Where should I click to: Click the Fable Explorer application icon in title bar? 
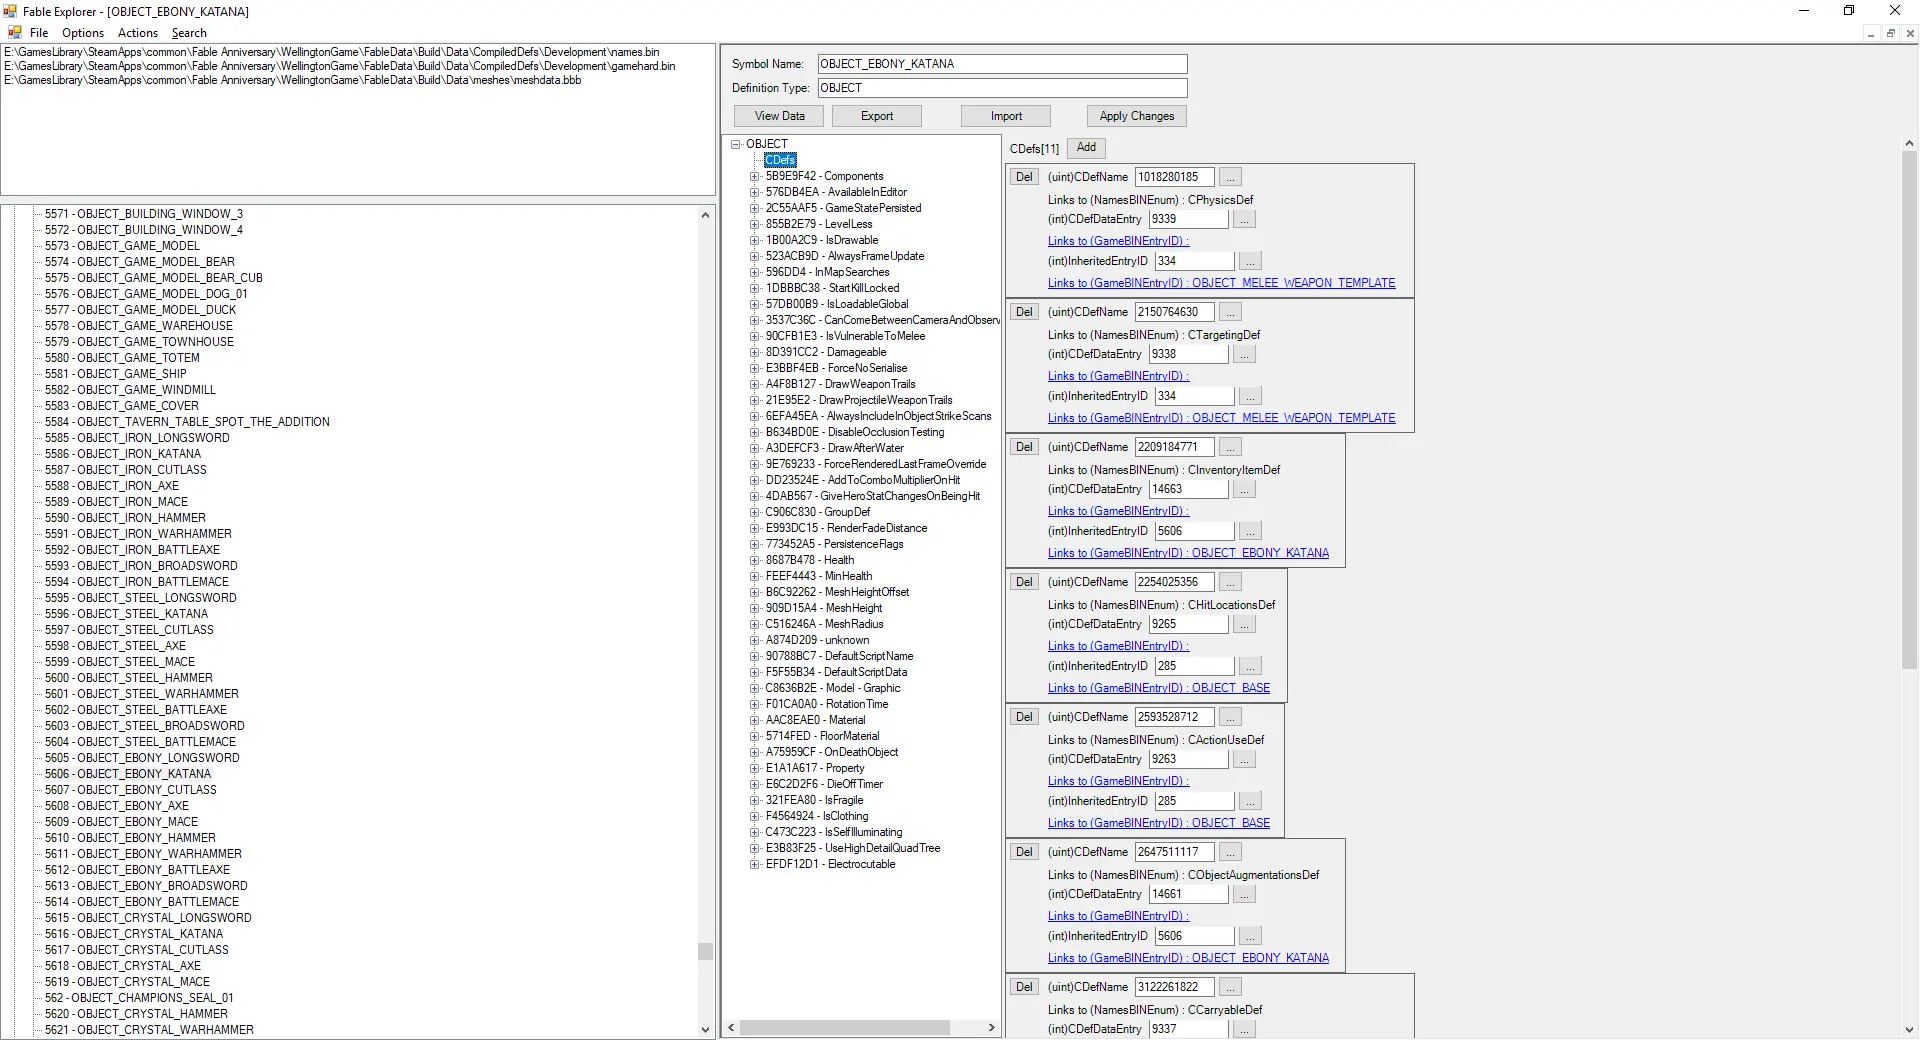point(10,11)
